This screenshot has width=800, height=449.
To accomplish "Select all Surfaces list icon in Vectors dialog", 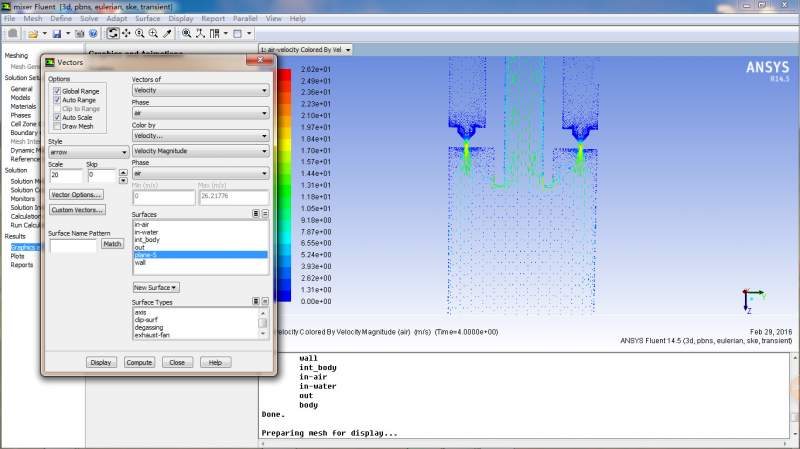I will 256,214.
